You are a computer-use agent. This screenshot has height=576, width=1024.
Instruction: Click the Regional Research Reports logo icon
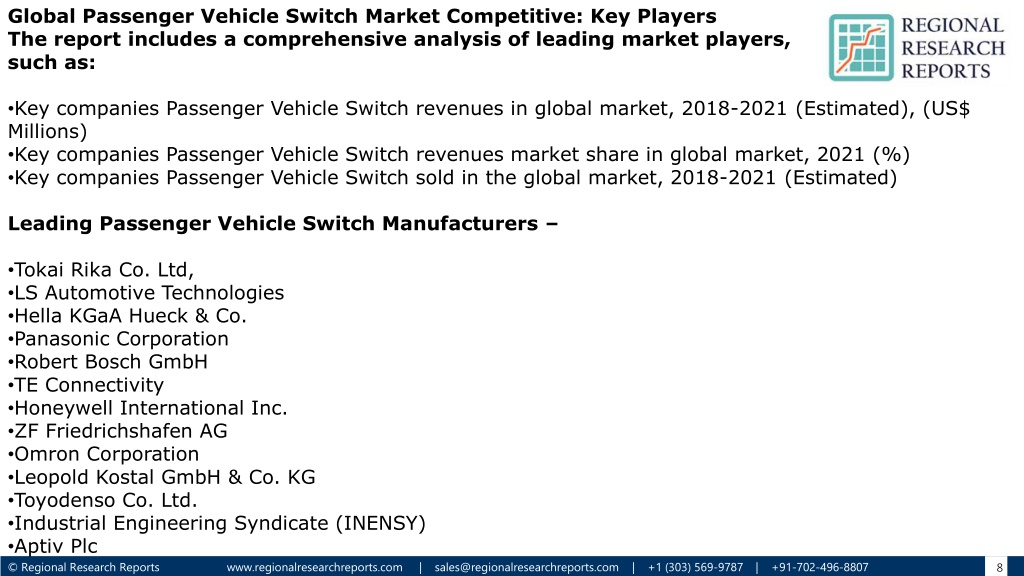pos(861,48)
